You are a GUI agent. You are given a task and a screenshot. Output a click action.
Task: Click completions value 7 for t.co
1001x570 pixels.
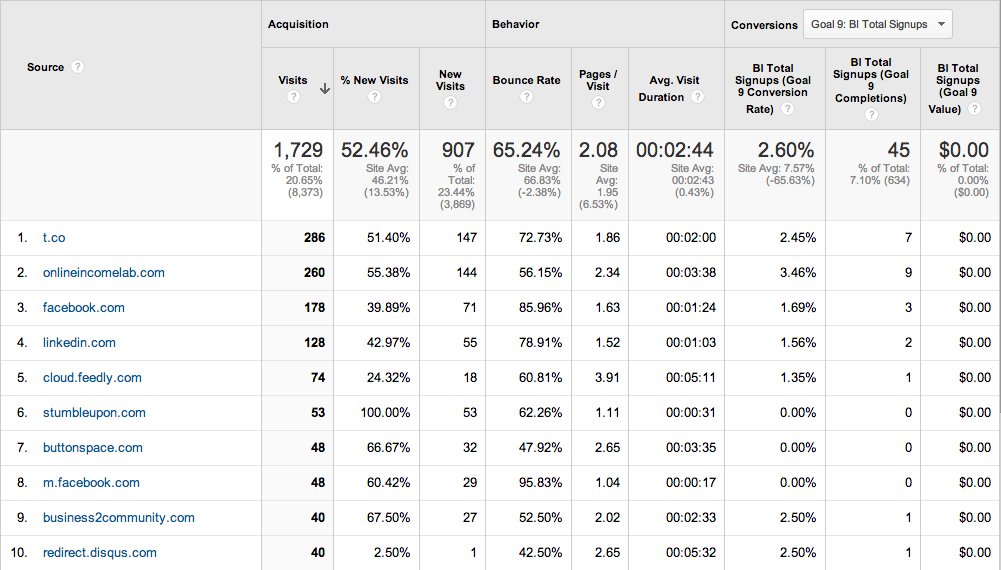tap(908, 237)
